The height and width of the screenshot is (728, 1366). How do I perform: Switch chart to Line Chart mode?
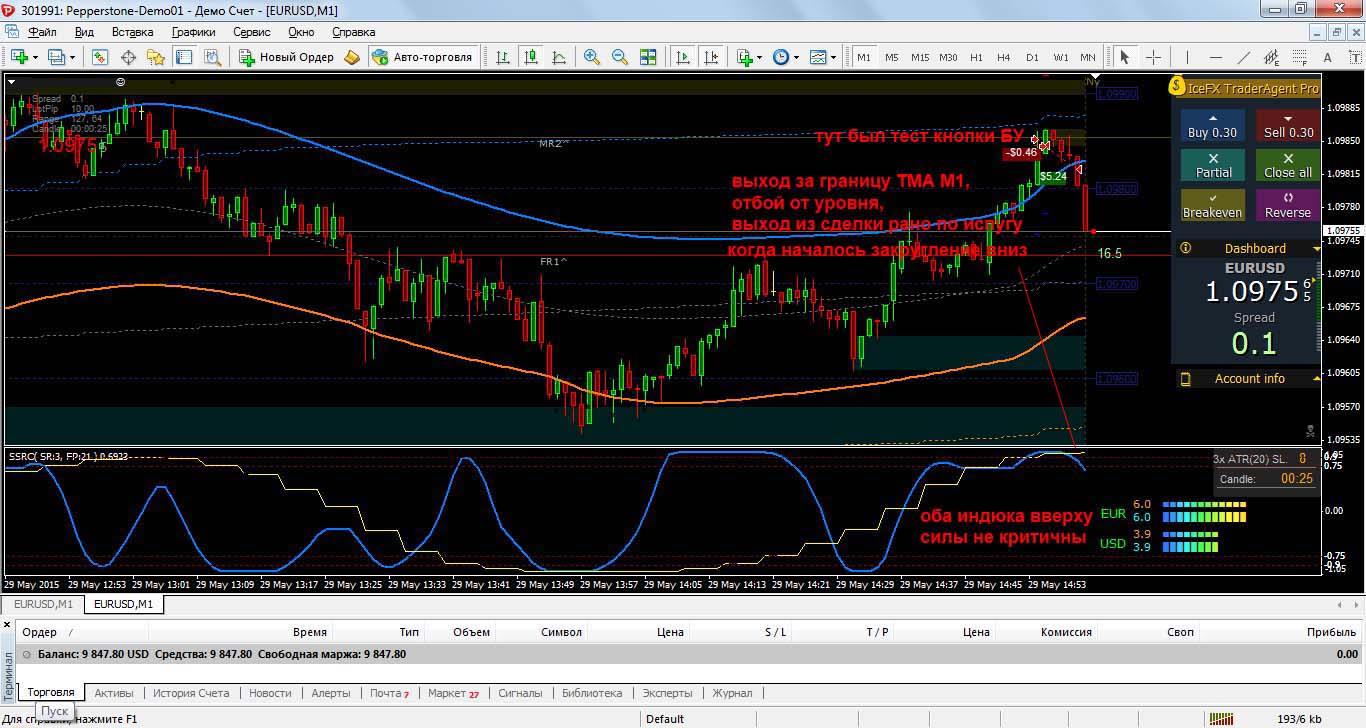[559, 57]
